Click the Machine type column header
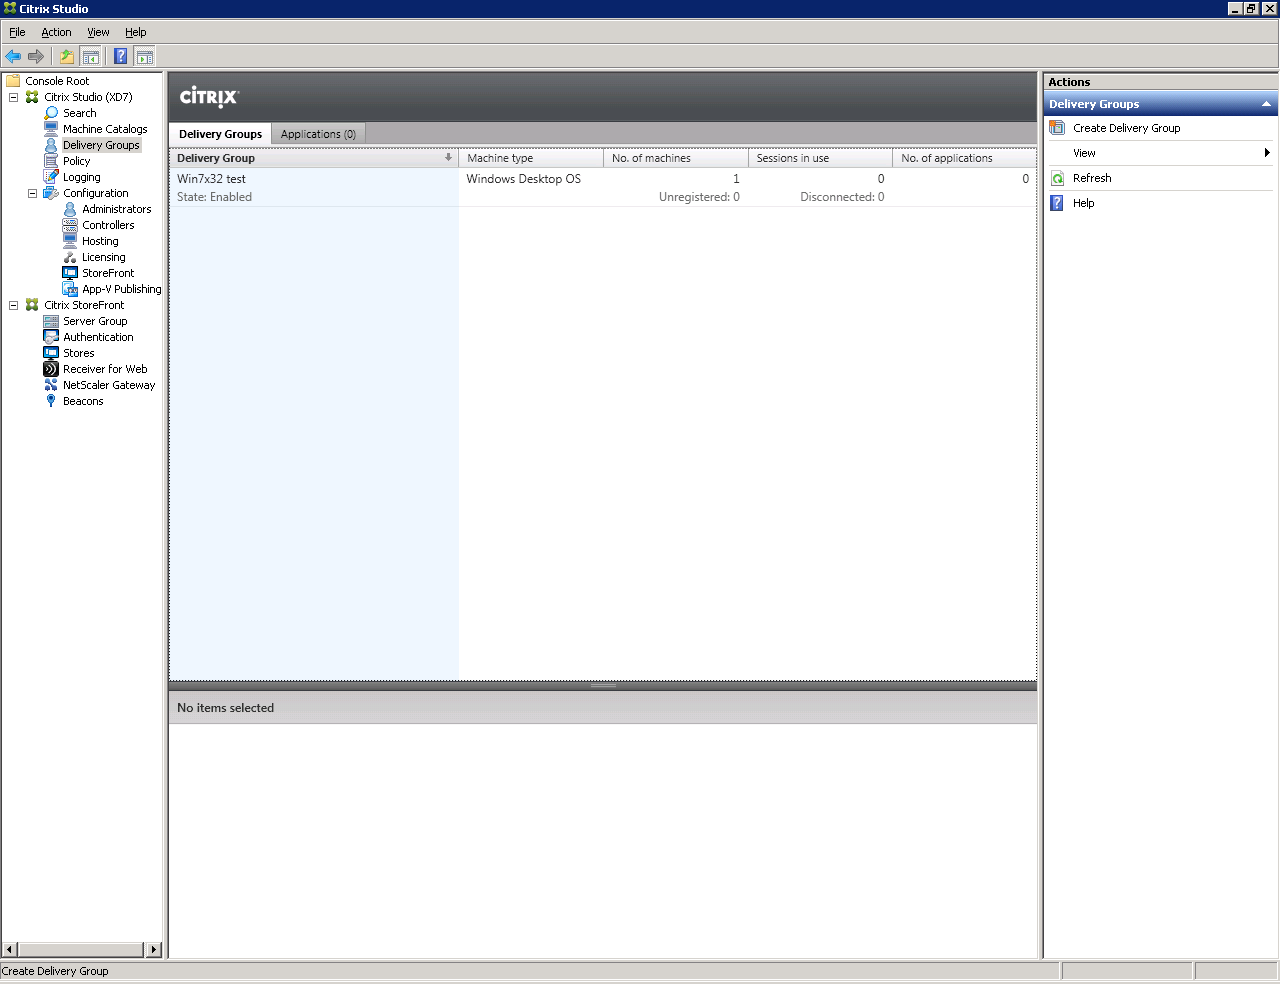The image size is (1280, 984). click(x=531, y=158)
